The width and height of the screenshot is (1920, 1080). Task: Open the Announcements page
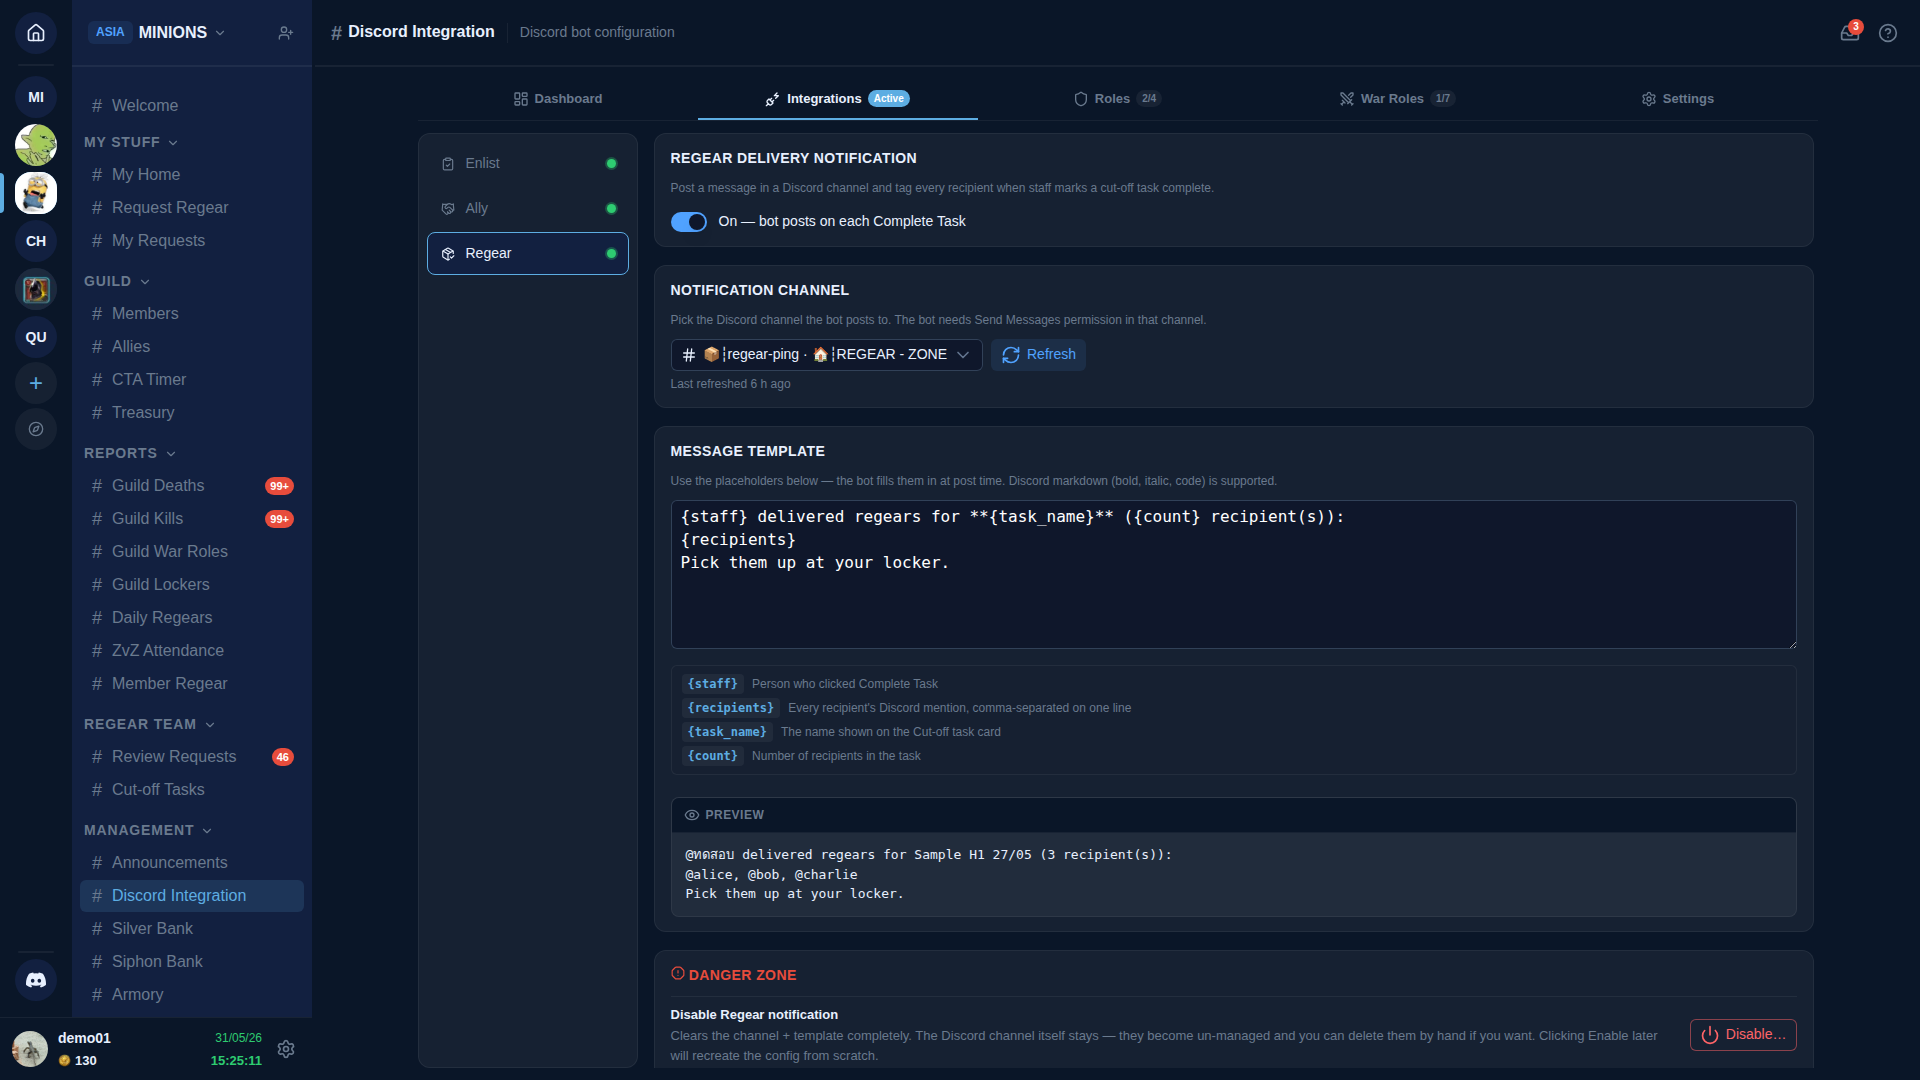[x=192, y=863]
